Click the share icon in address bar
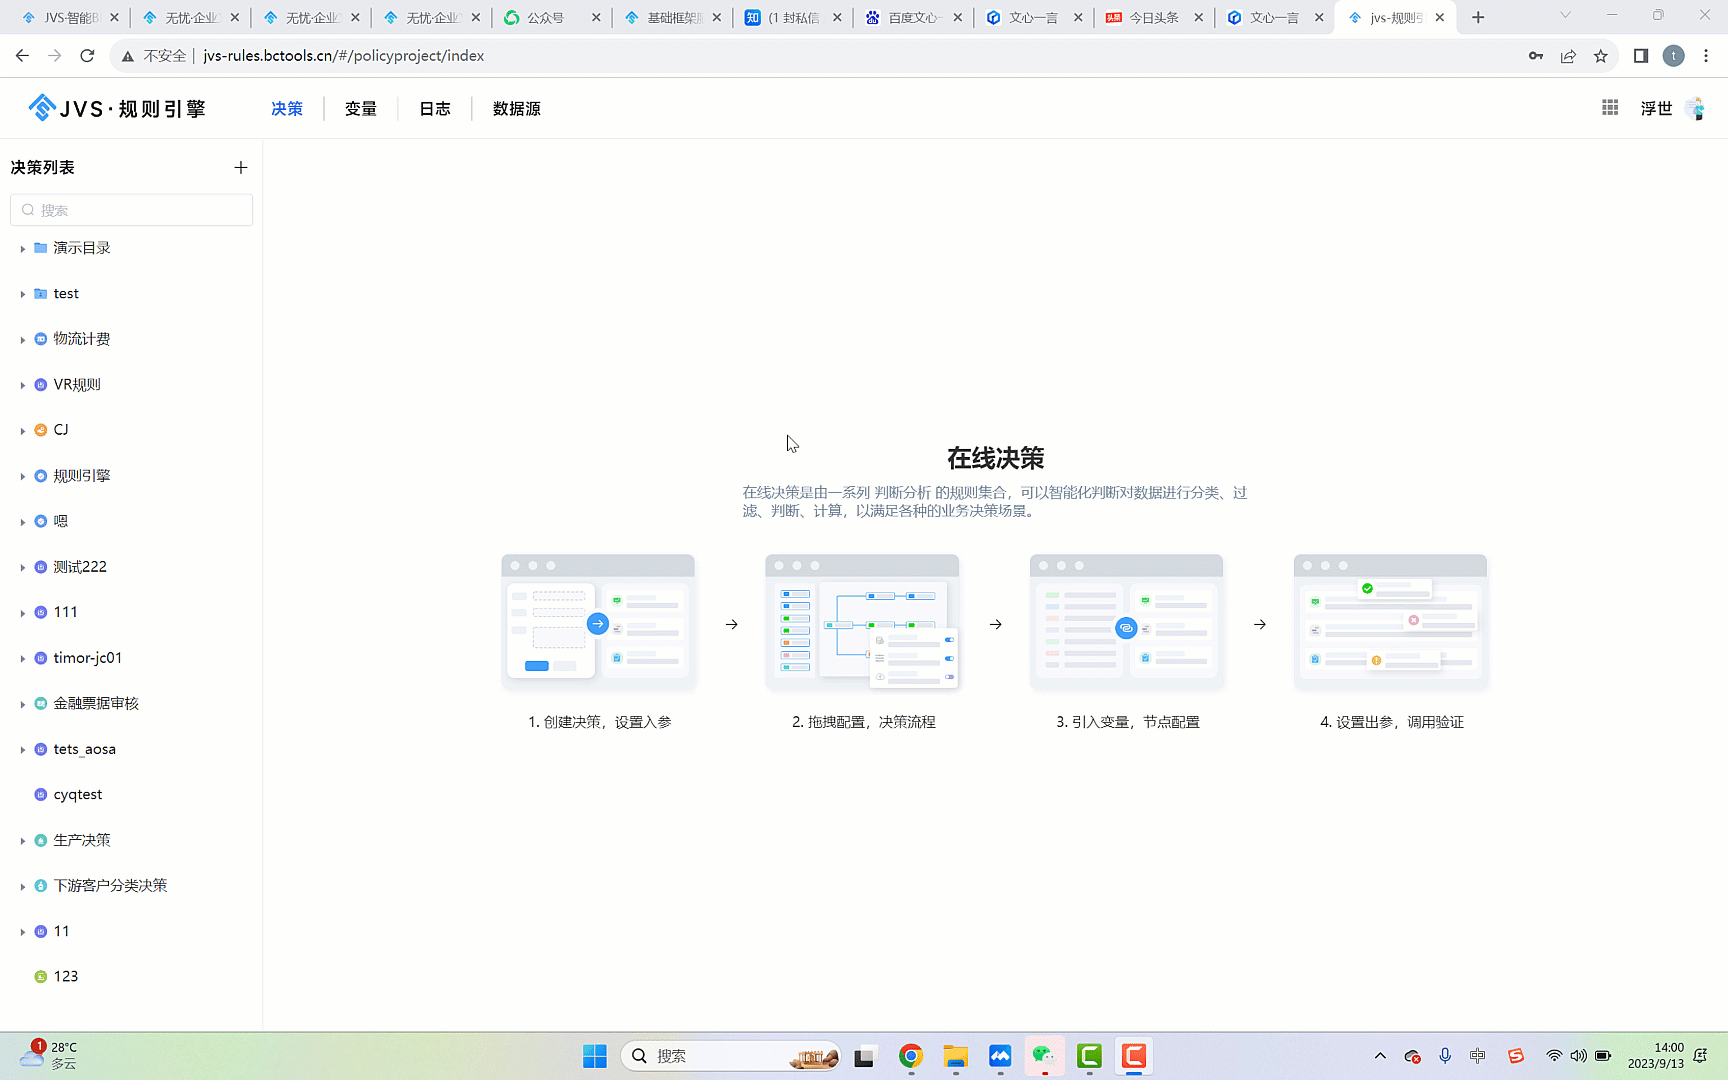This screenshot has width=1728, height=1080. click(1568, 56)
